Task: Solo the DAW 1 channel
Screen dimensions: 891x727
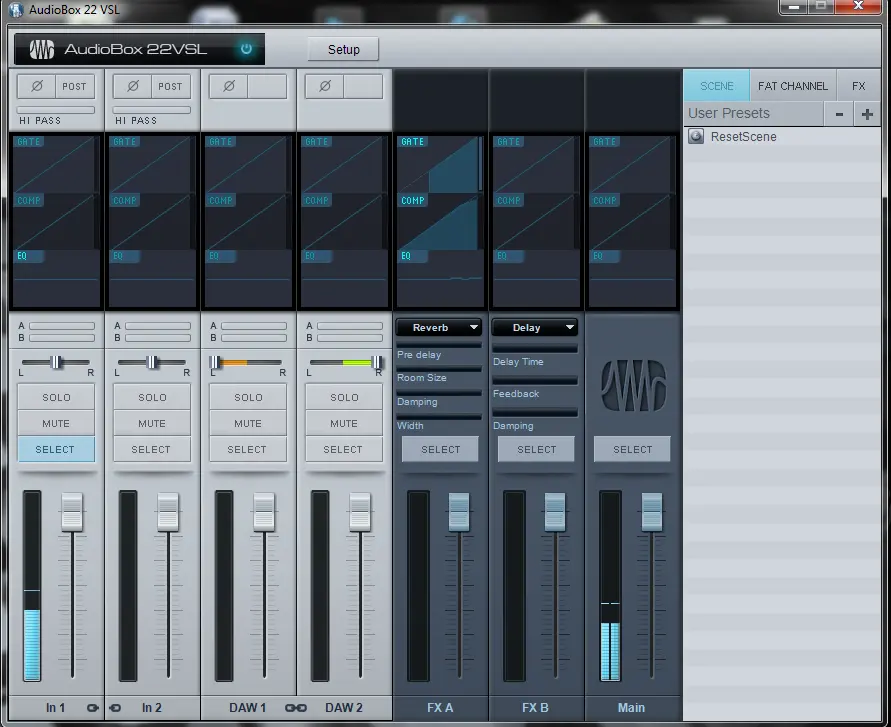Action: (x=248, y=397)
